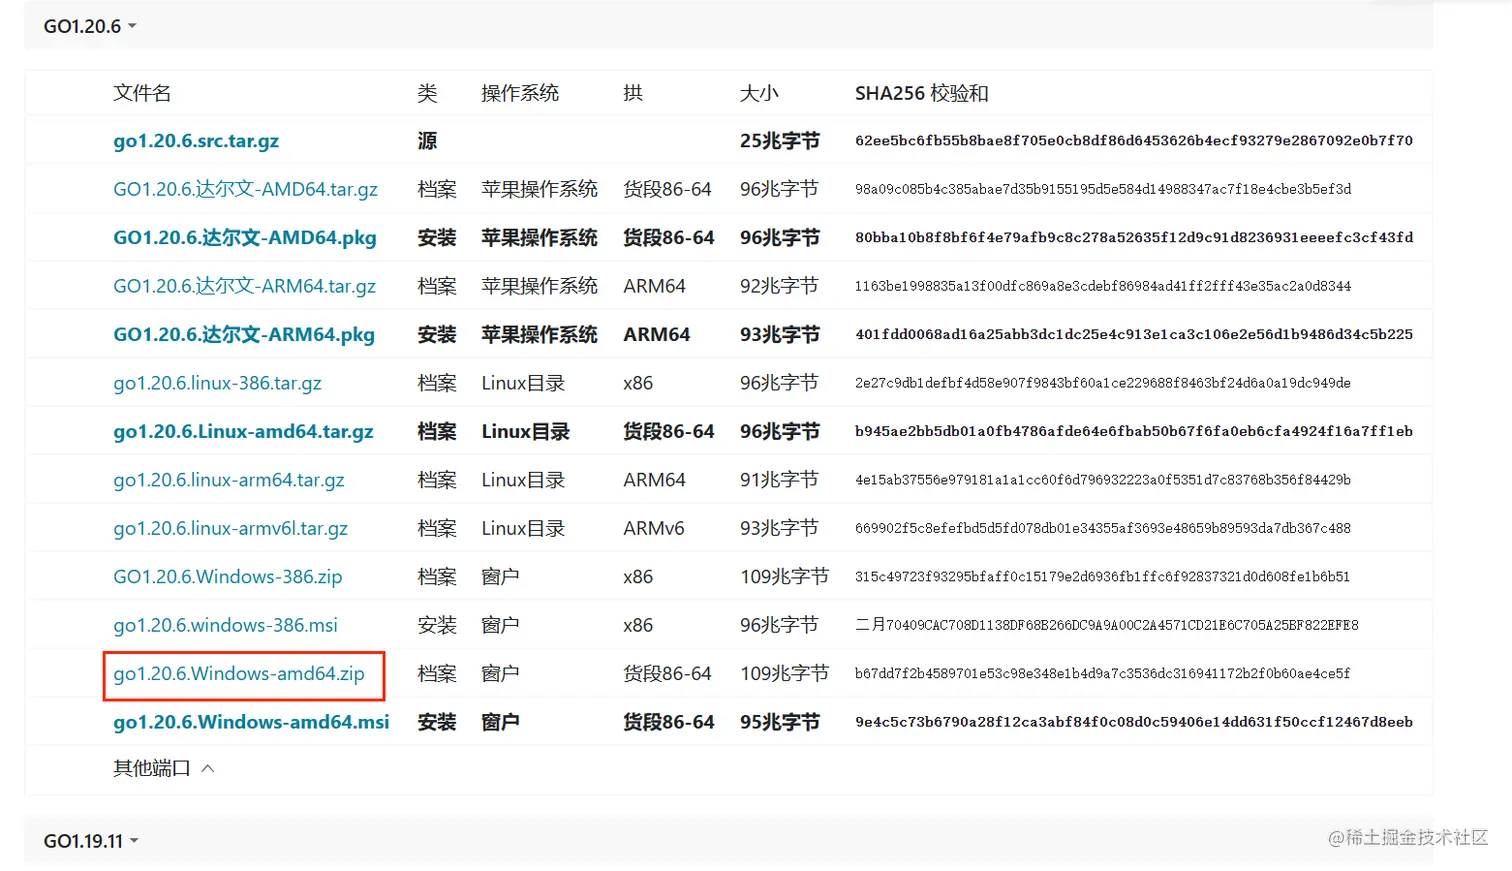The image size is (1512, 871).
Task: Download GO1.20.6.Windows-386.zip
Action: pos(228,577)
